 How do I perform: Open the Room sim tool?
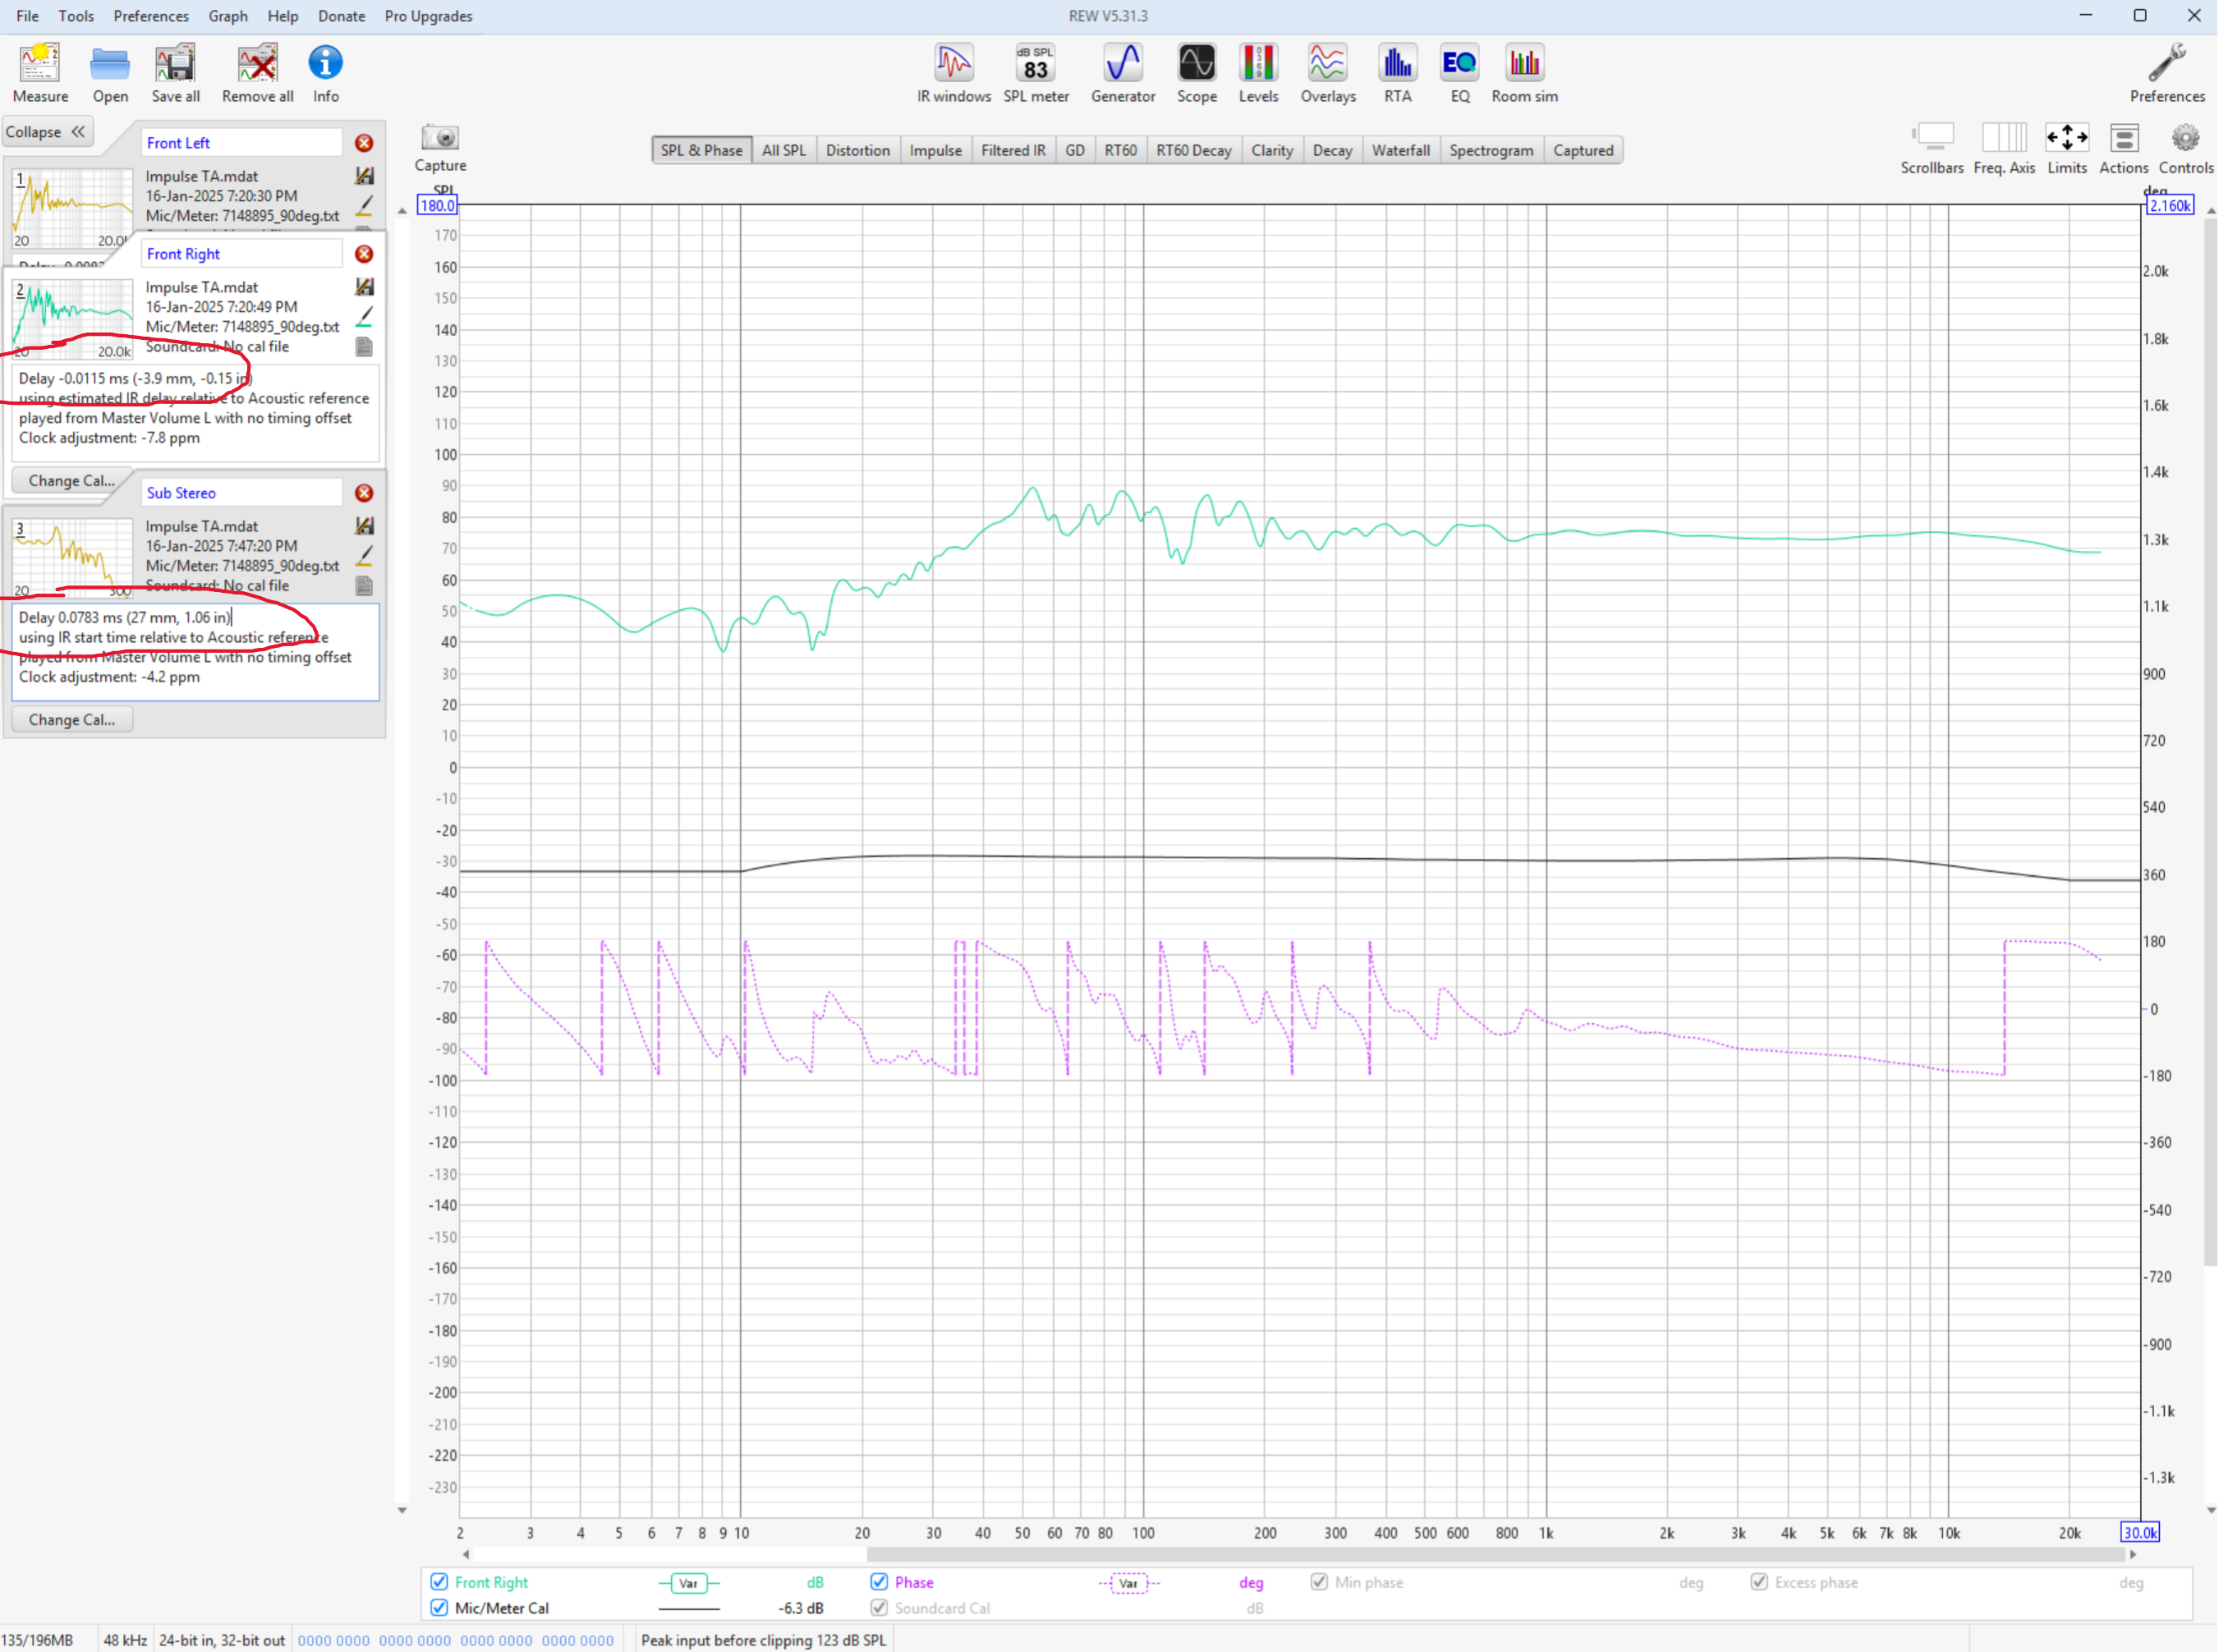(1524, 73)
